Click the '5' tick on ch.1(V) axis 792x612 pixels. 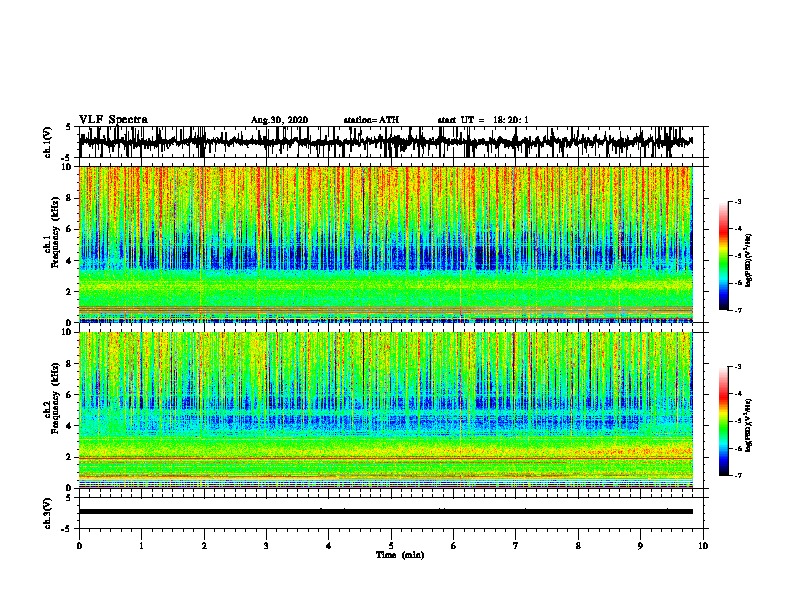[x=69, y=127]
